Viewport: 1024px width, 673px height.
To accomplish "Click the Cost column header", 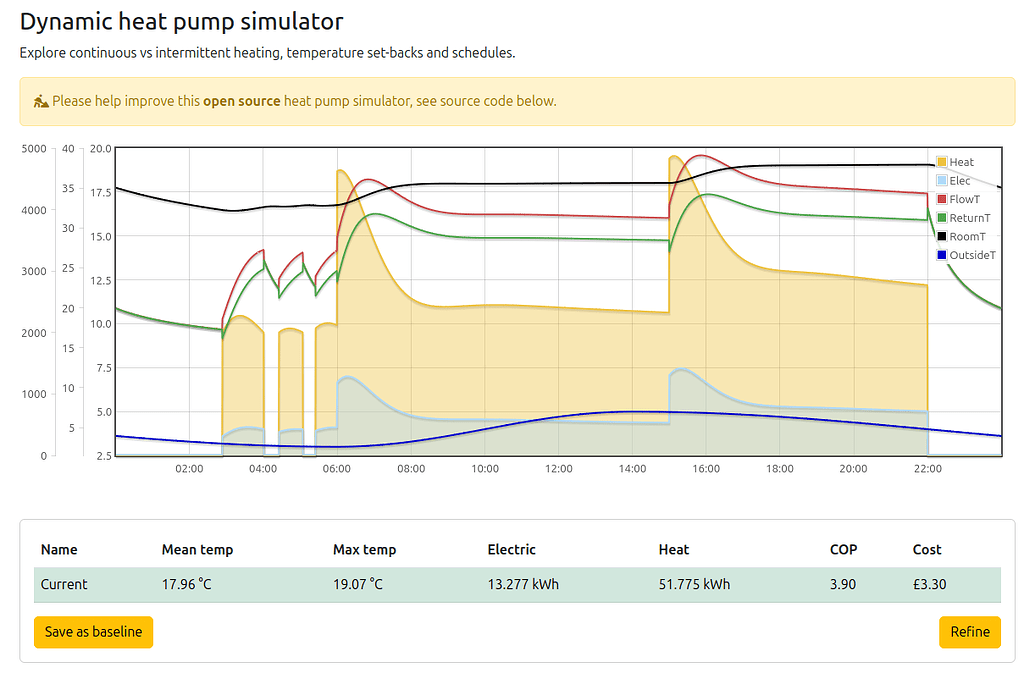I will pyautogui.click(x=927, y=549).
